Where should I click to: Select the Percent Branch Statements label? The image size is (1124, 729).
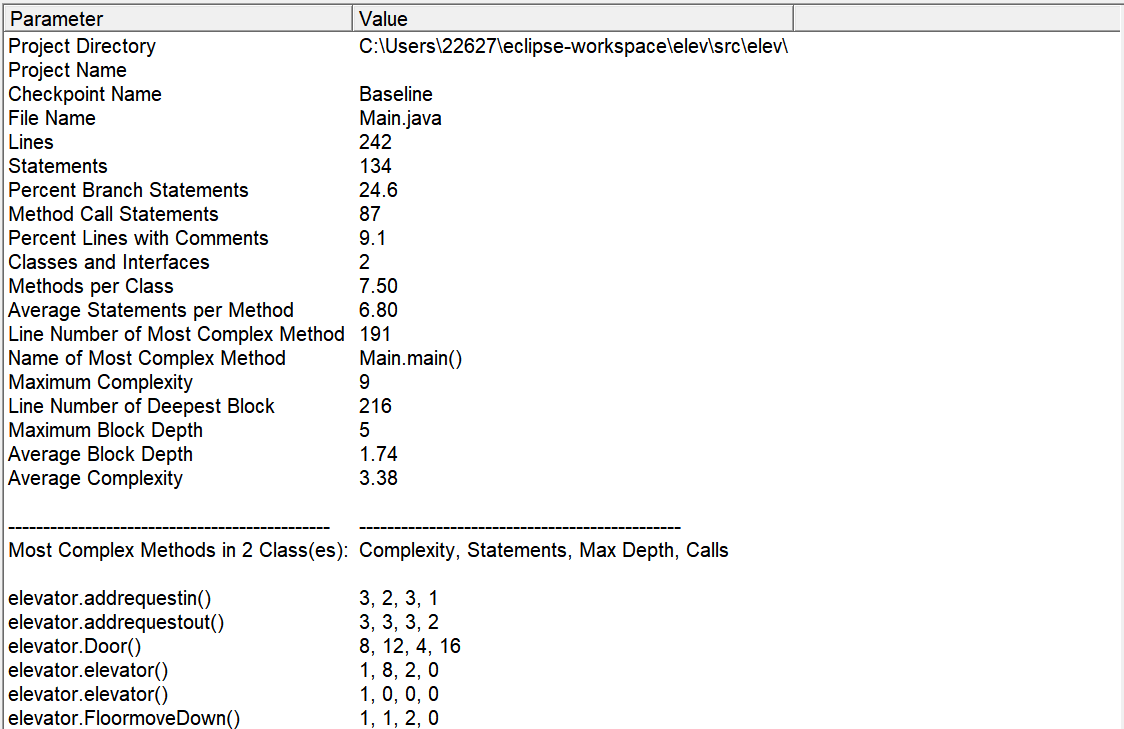[128, 191]
